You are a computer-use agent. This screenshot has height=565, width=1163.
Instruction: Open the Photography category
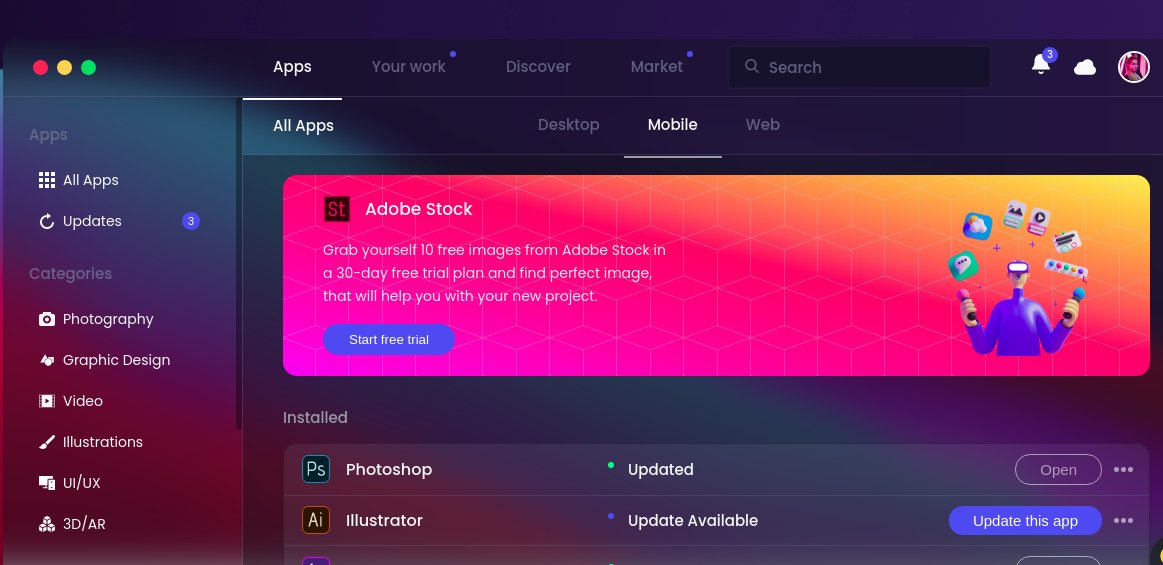pyautogui.click(x=108, y=319)
